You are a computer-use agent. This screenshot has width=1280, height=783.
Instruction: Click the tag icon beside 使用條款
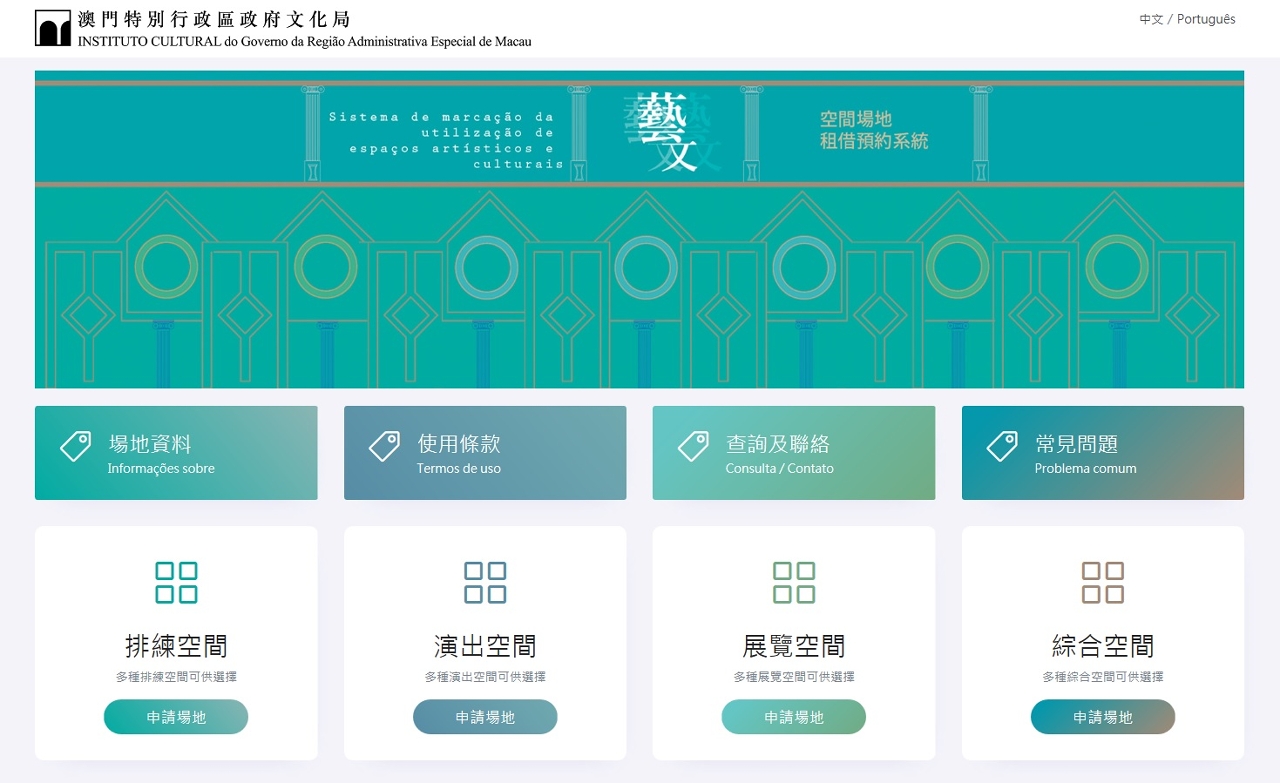384,446
